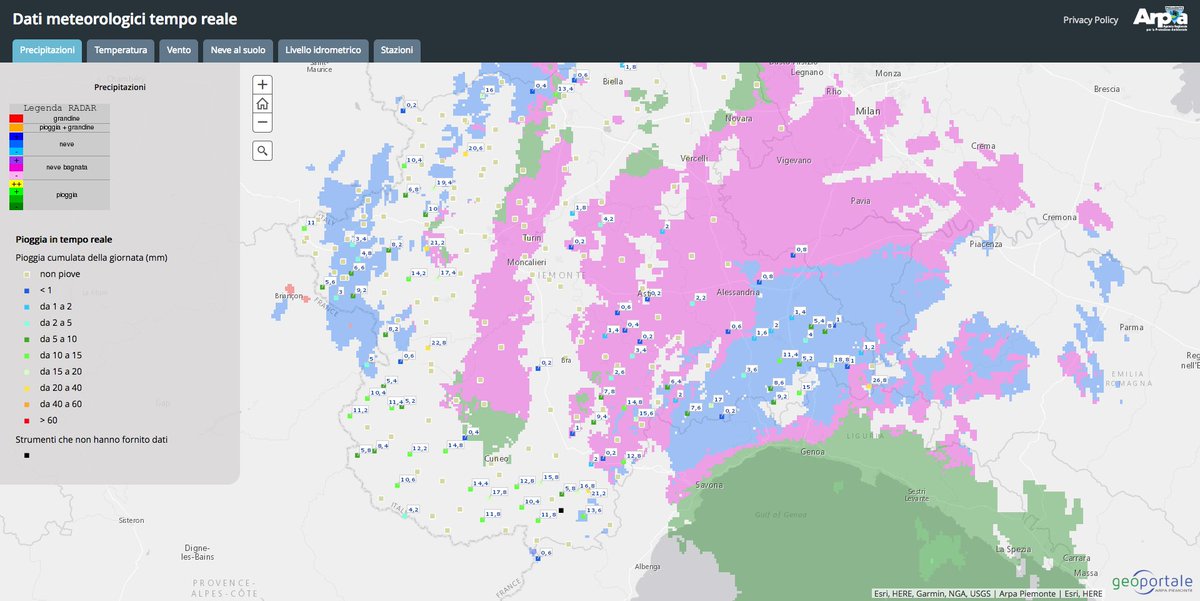The image size is (1200, 601).
Task: Click the station labeled 17,4
Action: click(449, 272)
